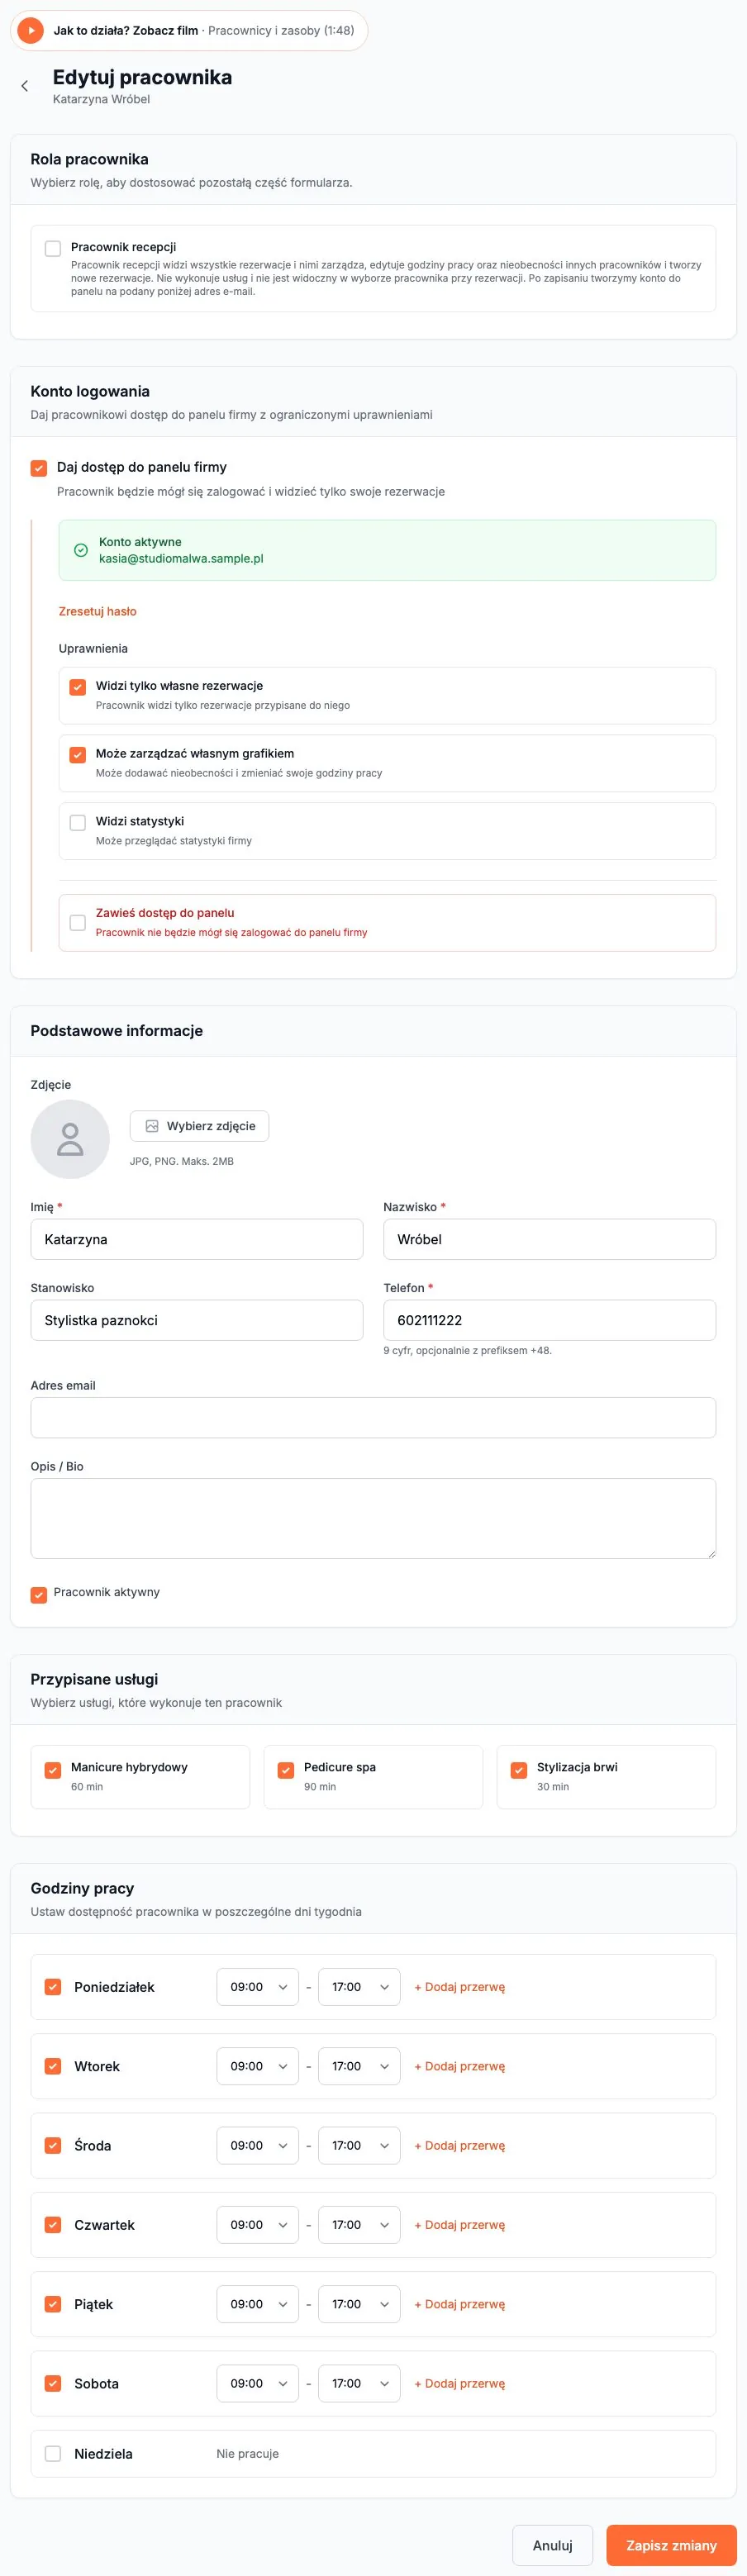The width and height of the screenshot is (747, 2576).
Task: Uncheck 'Daj dostęp do panelu firmy'
Action: click(39, 468)
